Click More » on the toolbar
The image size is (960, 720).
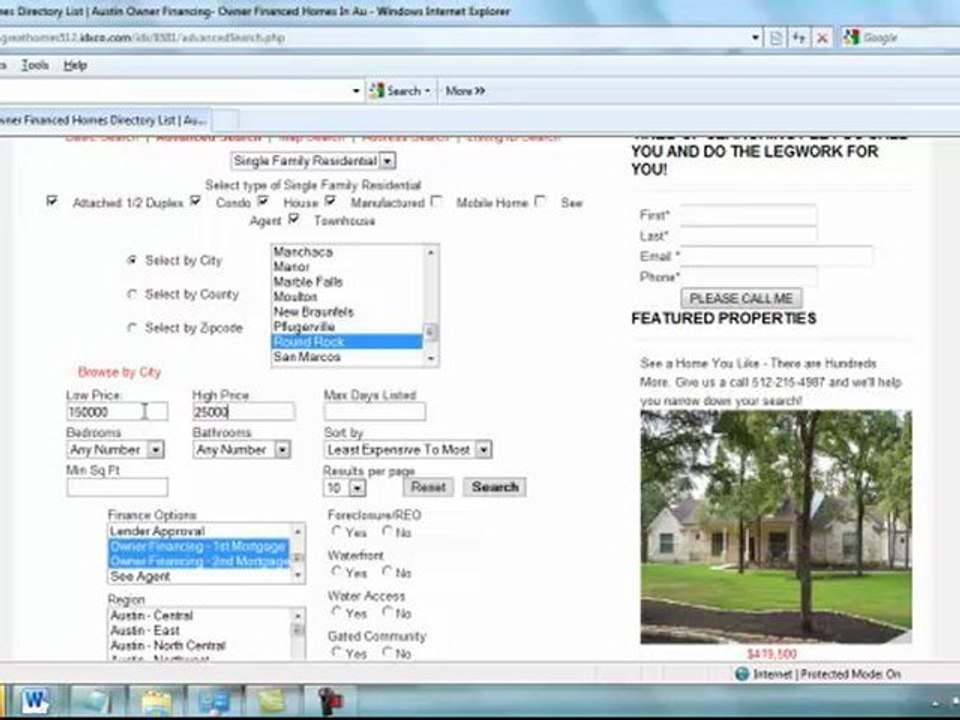(465, 91)
